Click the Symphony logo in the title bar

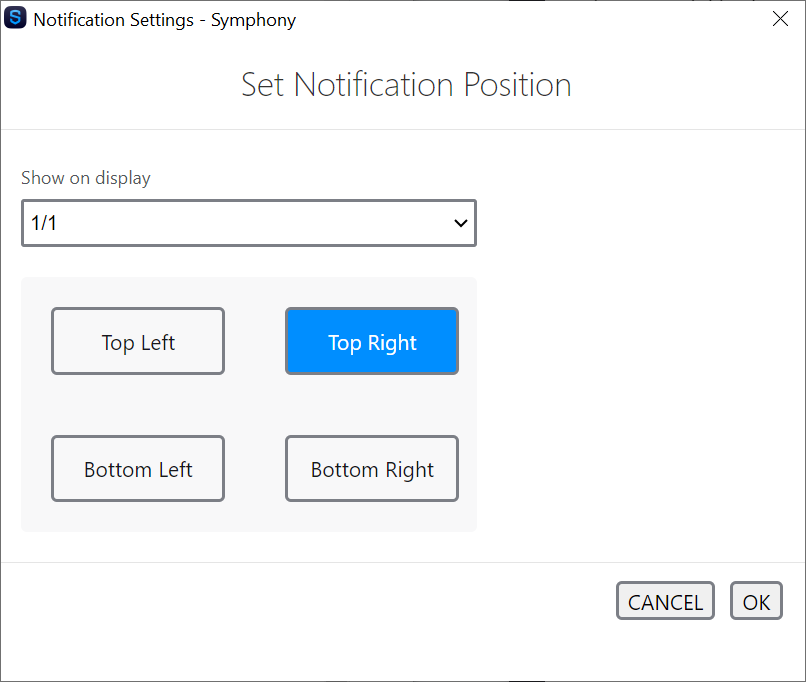(14, 19)
